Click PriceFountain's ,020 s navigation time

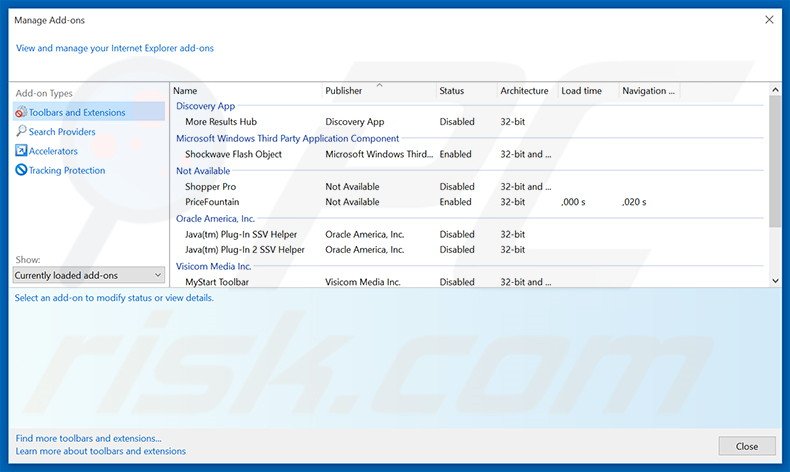pos(634,202)
